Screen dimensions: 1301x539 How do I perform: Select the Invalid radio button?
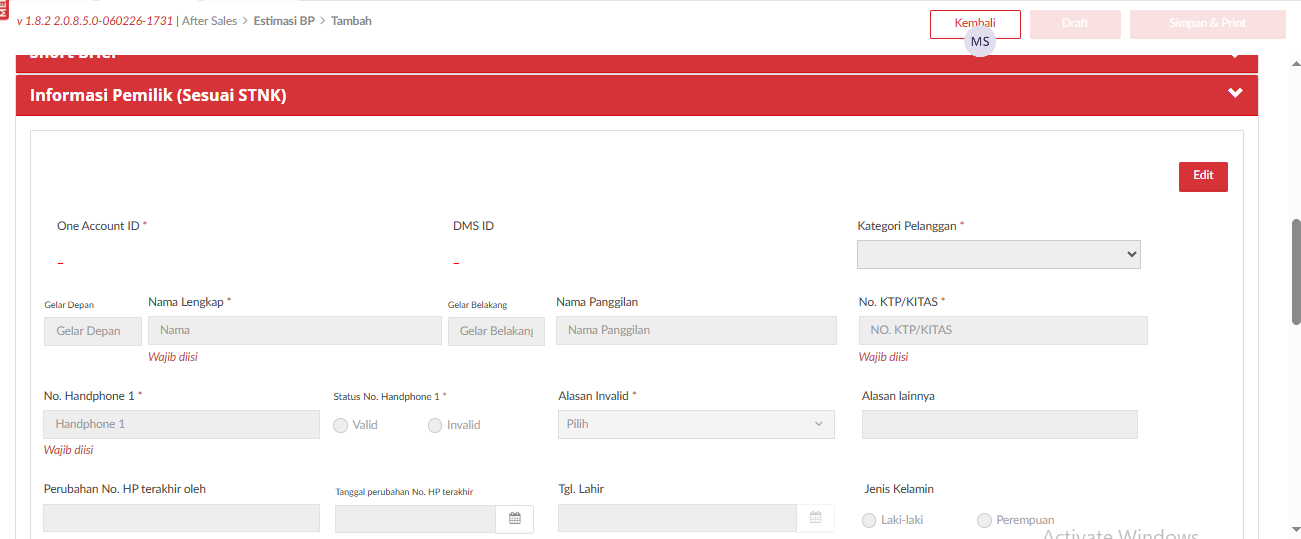tap(435, 425)
